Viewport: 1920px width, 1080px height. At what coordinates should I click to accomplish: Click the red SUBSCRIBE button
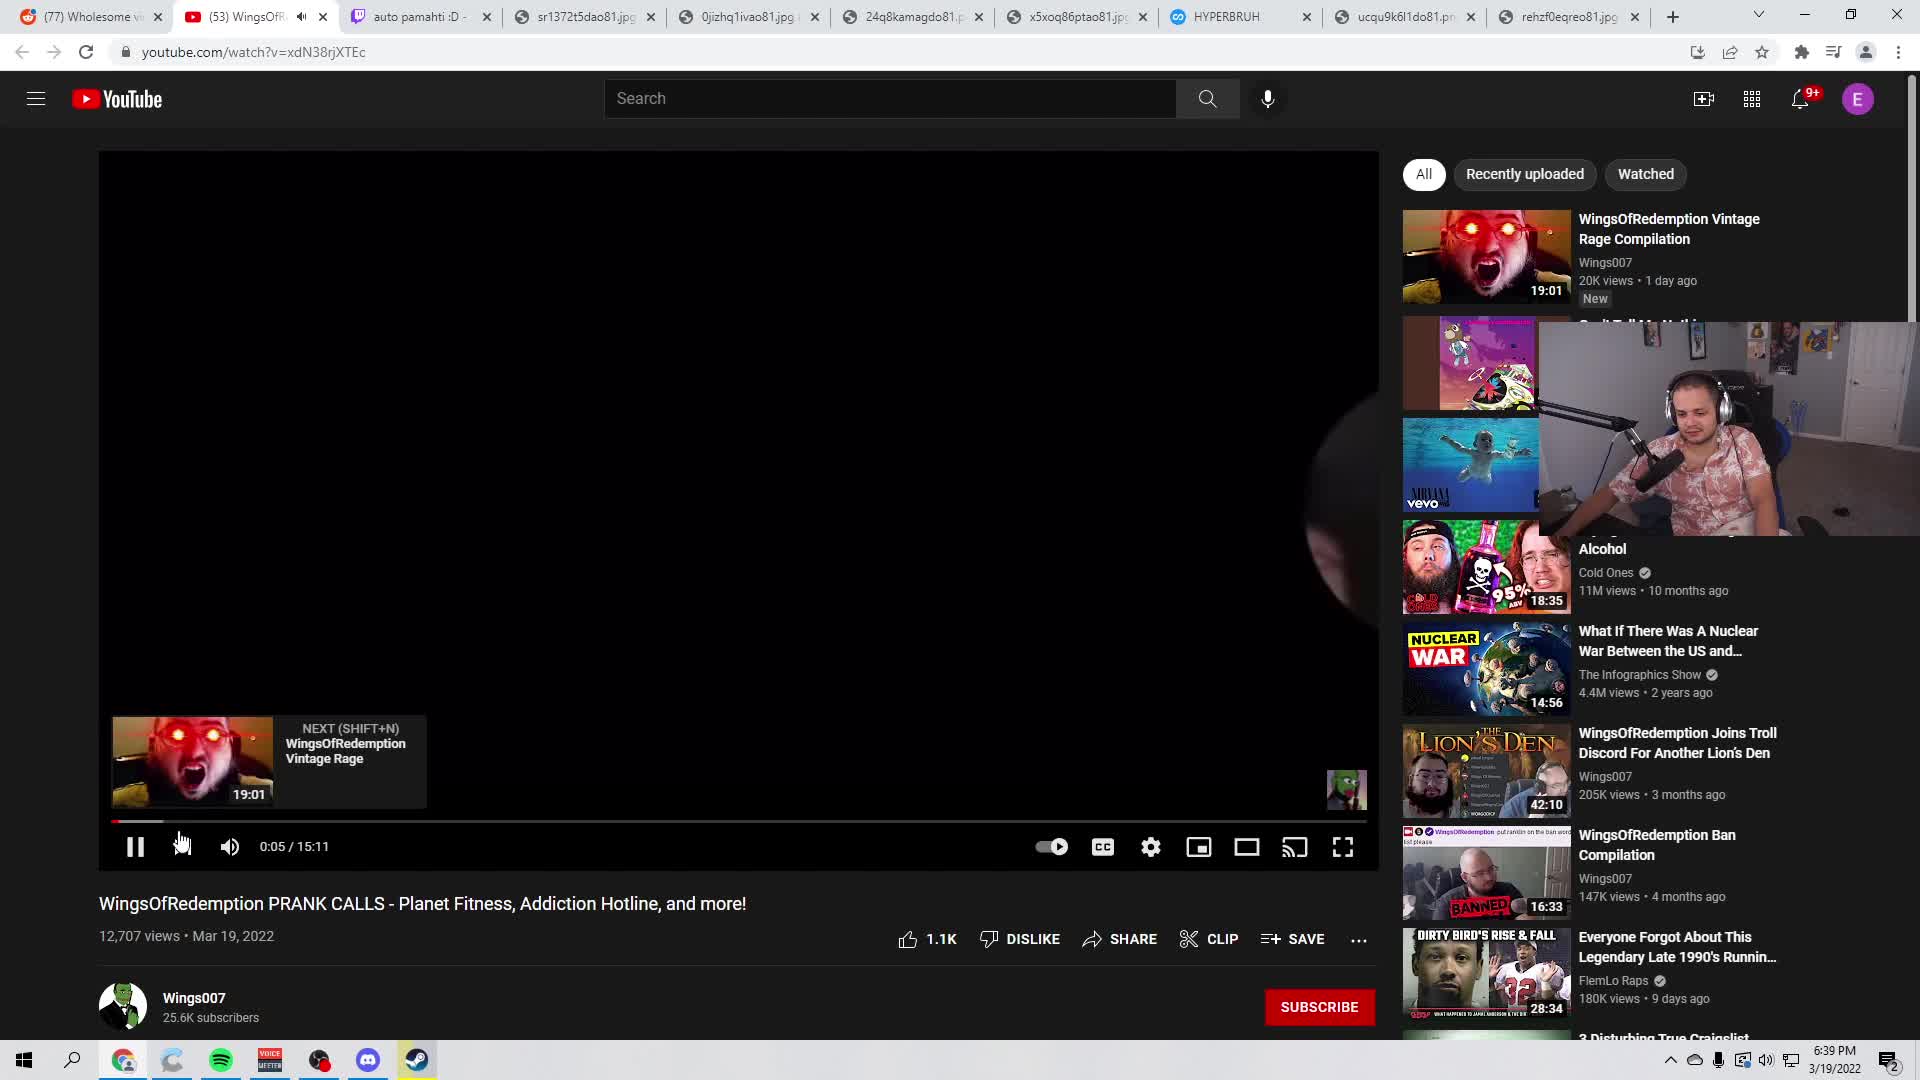point(1319,1007)
